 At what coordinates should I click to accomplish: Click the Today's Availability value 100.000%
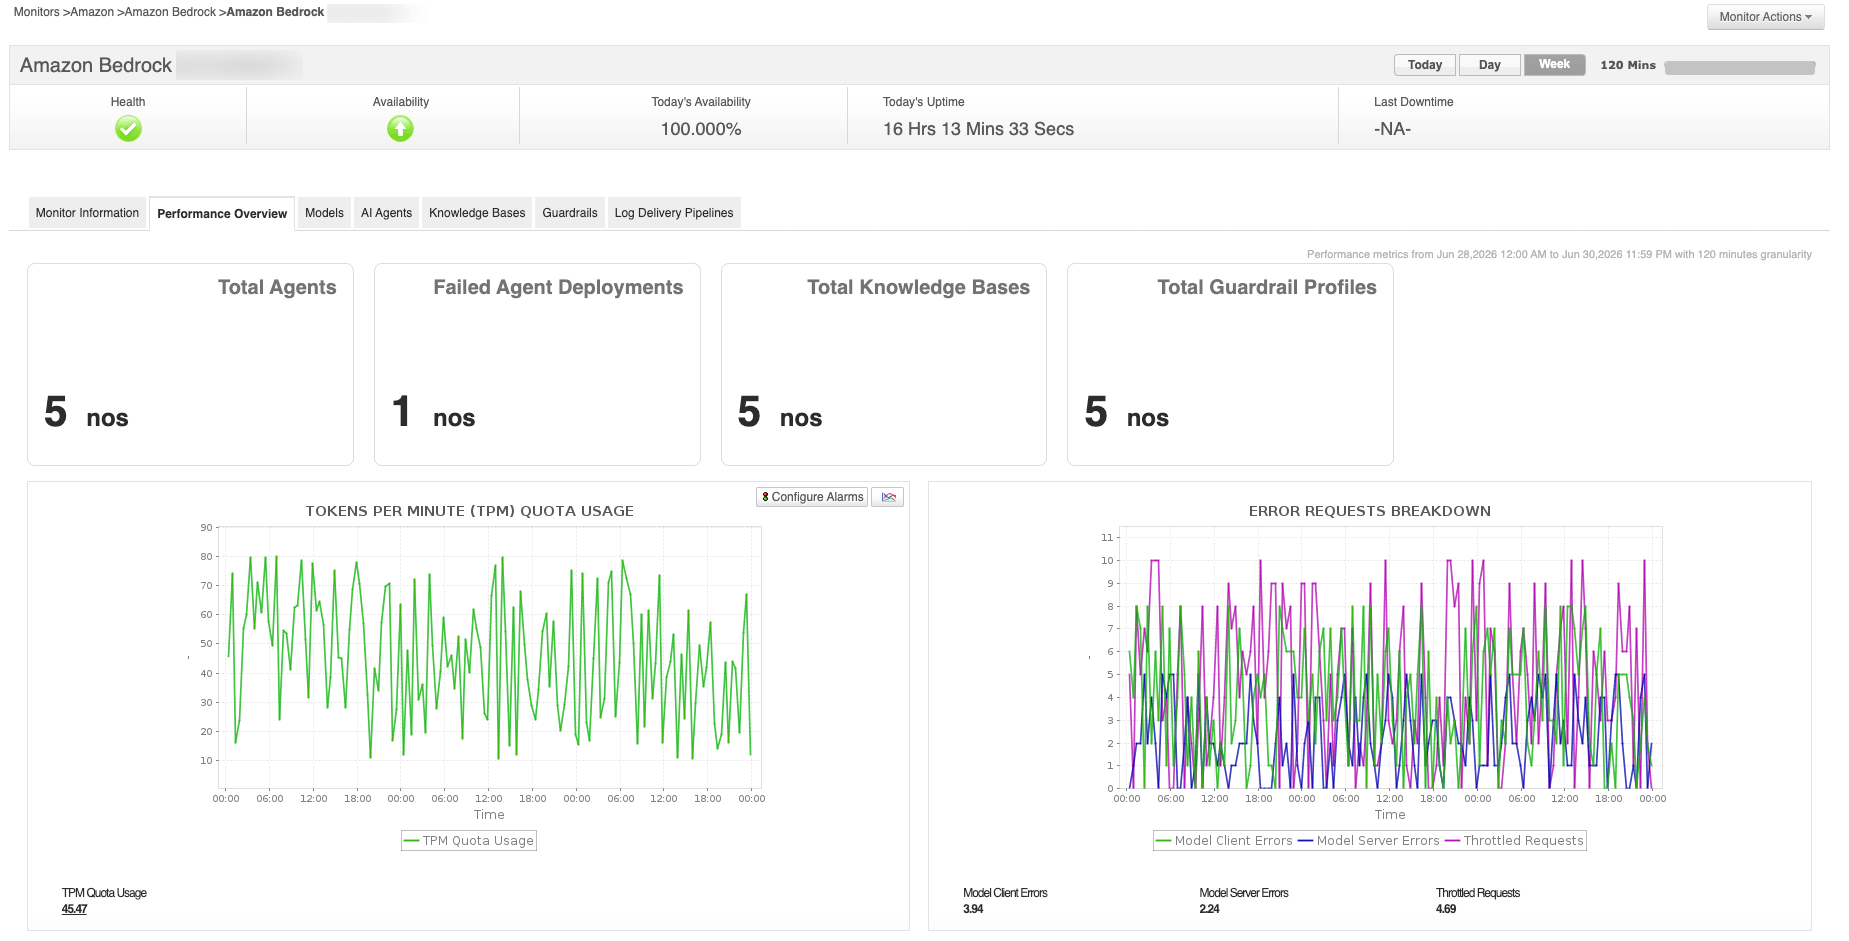coord(701,129)
